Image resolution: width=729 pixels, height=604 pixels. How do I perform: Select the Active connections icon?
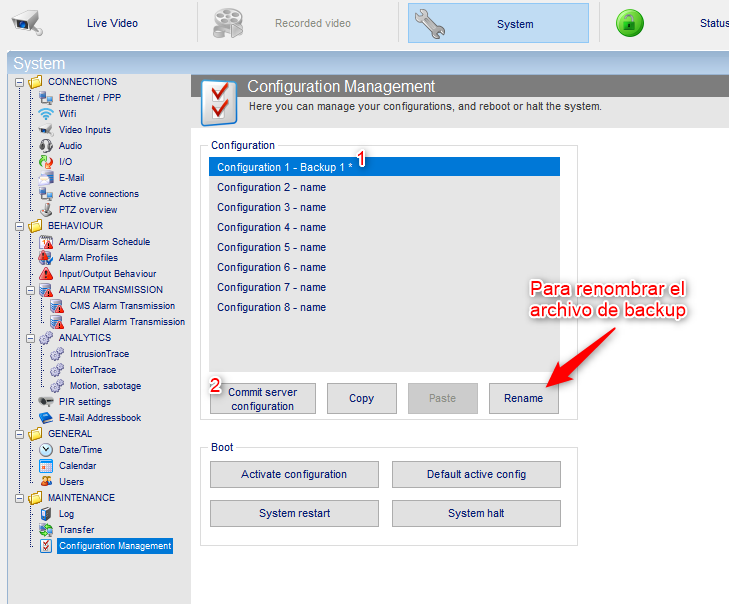pyautogui.click(x=46, y=194)
